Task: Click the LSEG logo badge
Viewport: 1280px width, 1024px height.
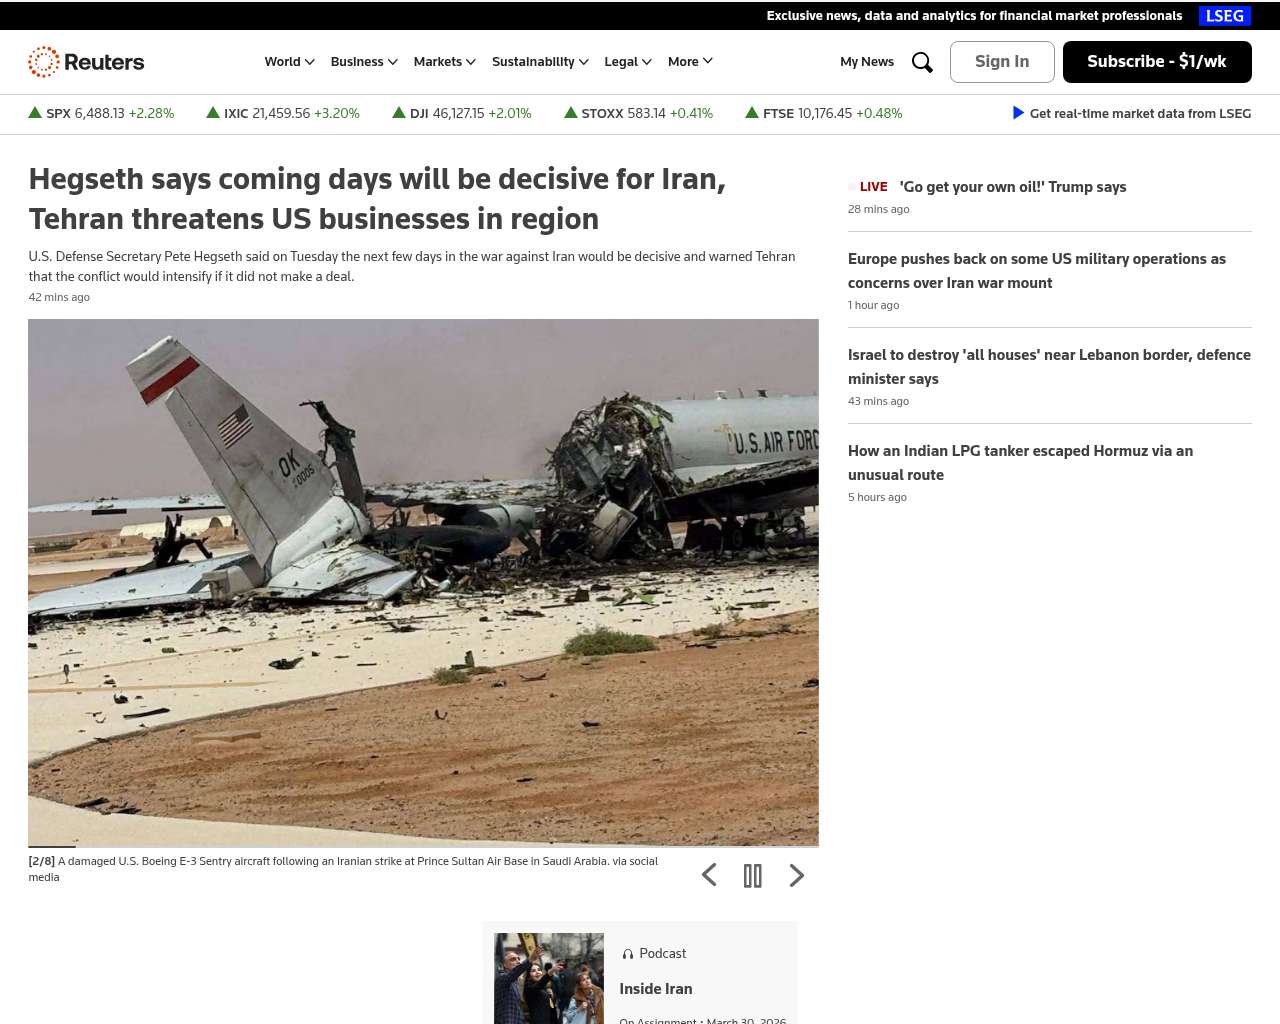Action: [x=1225, y=16]
